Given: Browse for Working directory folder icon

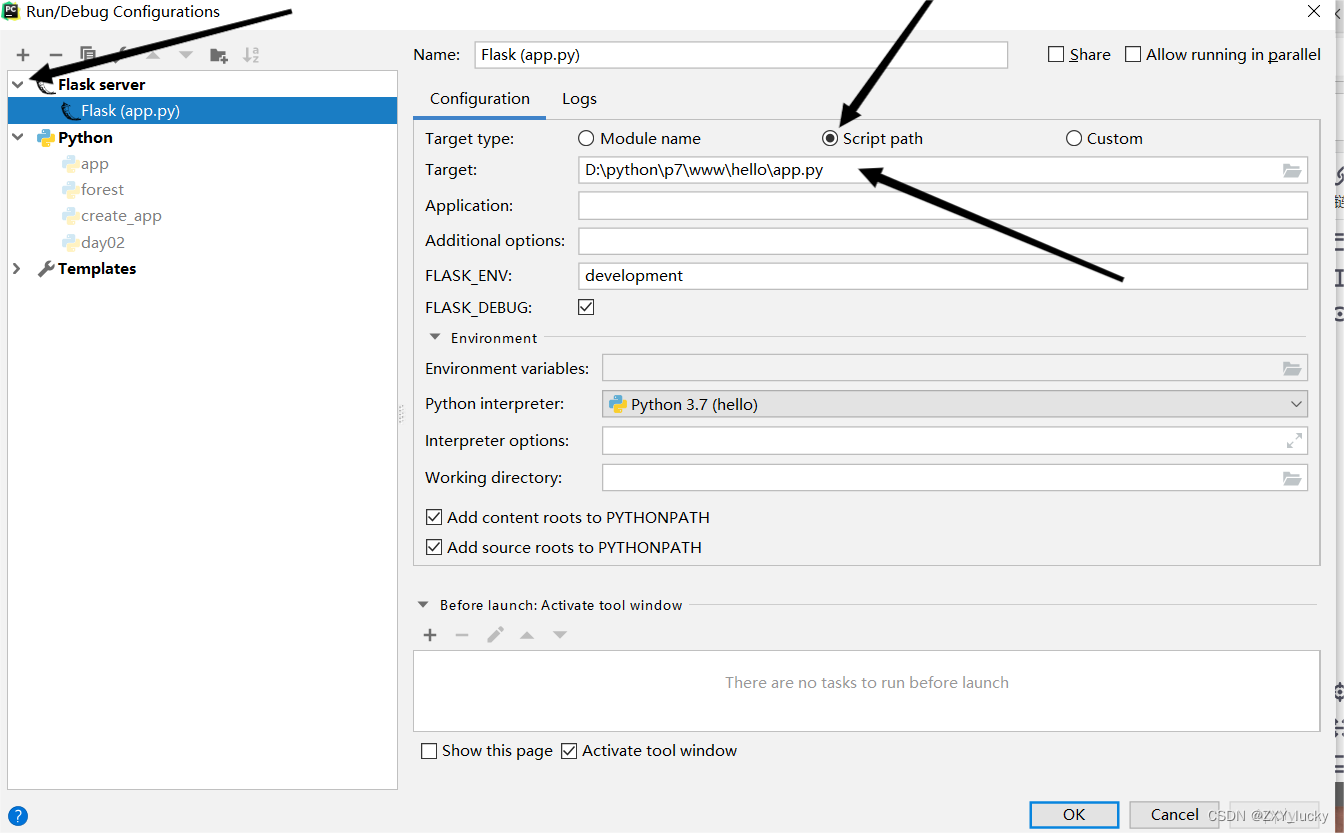Looking at the screenshot, I should 1292,478.
